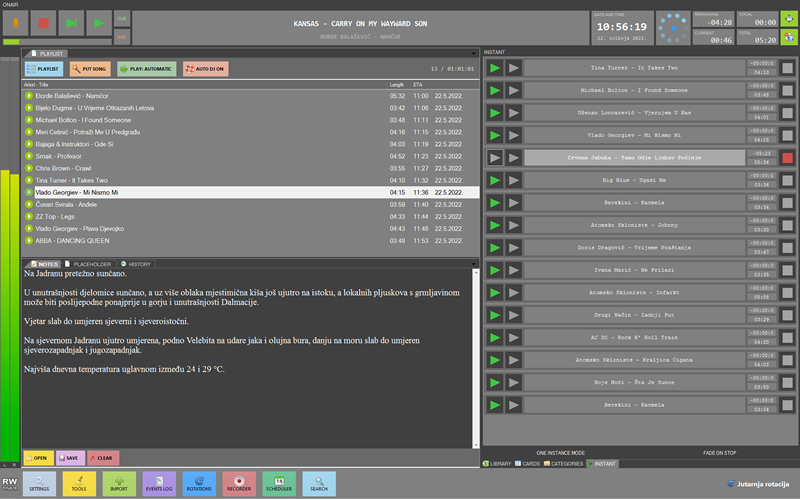Click the Put Song button

(x=91, y=69)
